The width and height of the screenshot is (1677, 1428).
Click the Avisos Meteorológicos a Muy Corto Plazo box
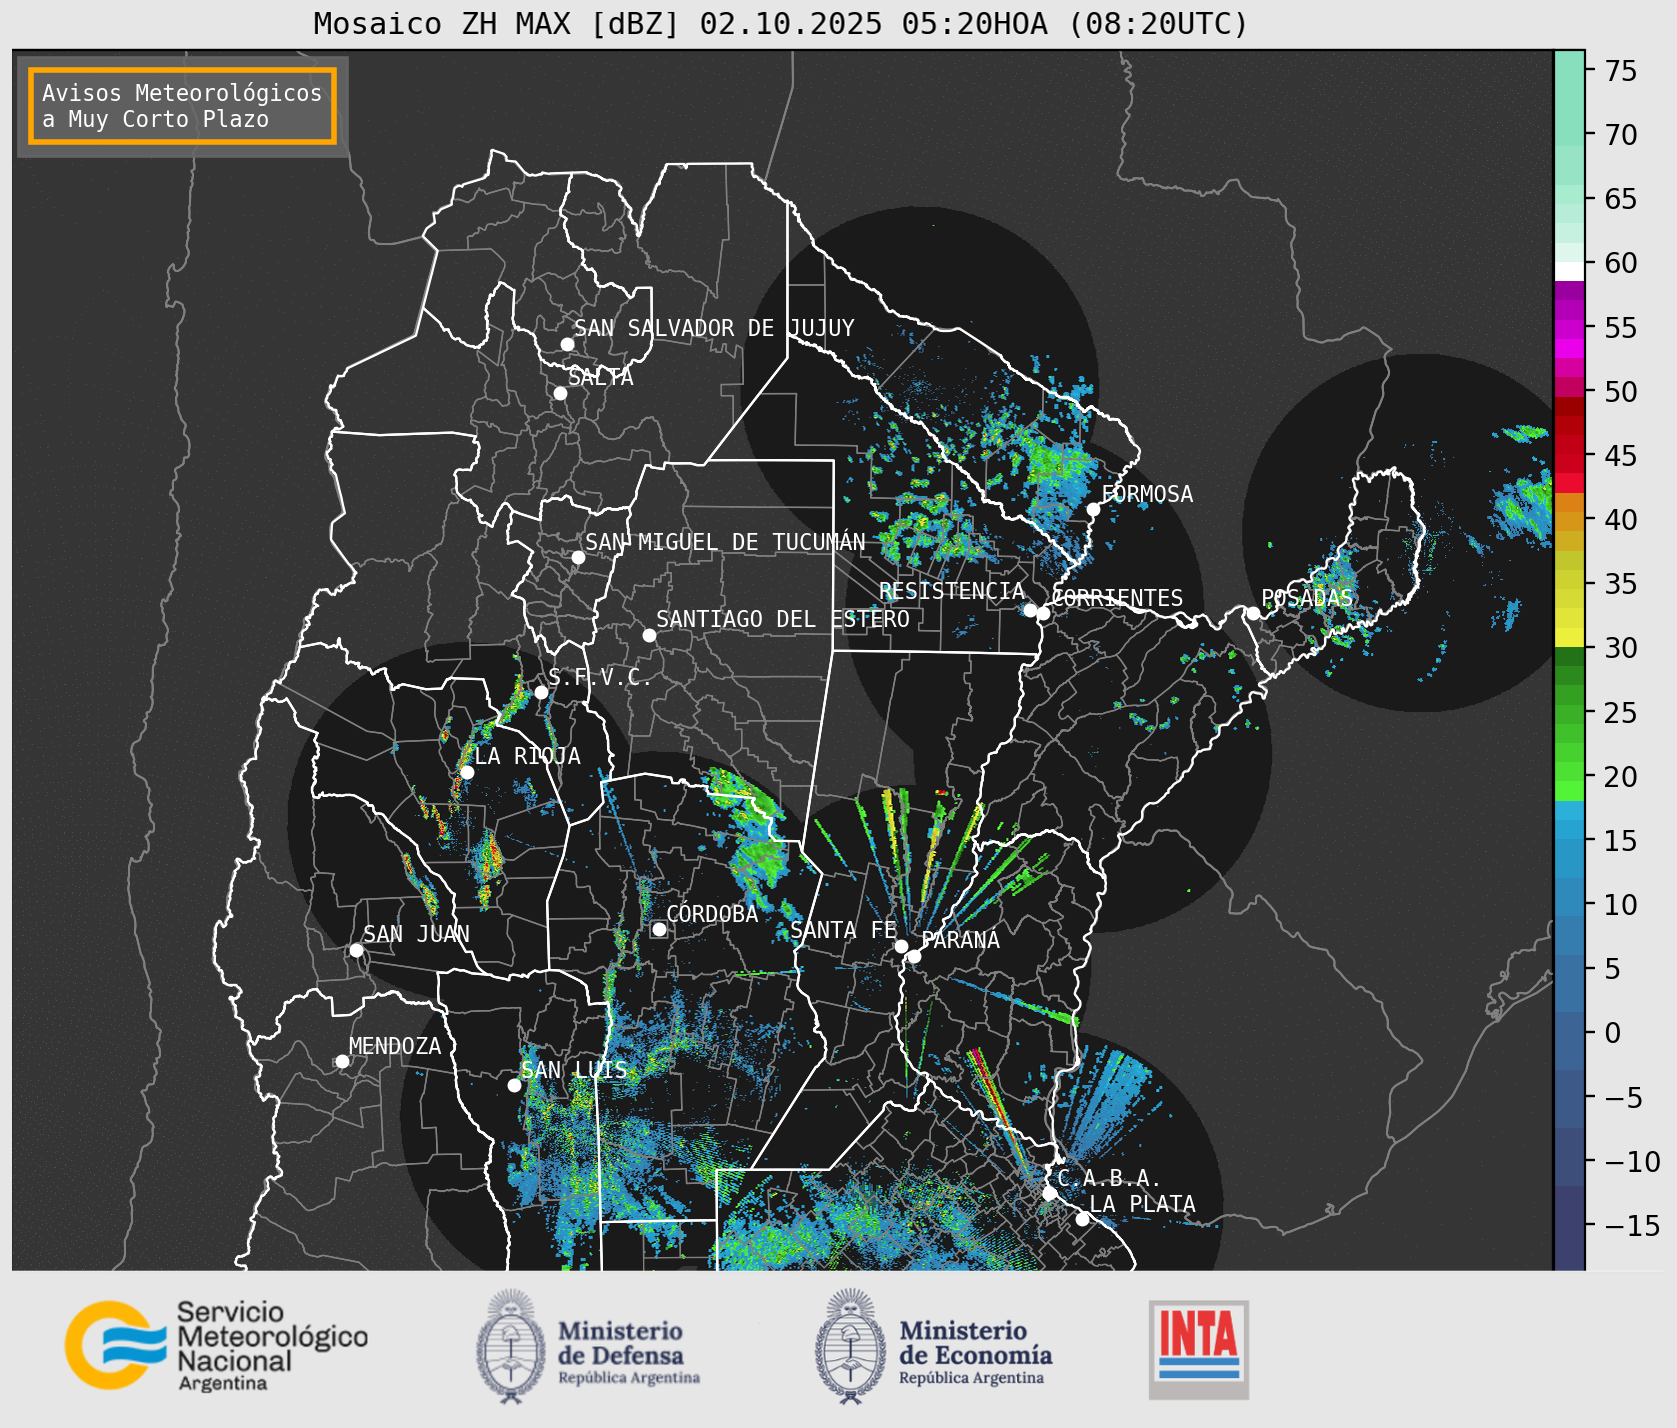click(182, 106)
